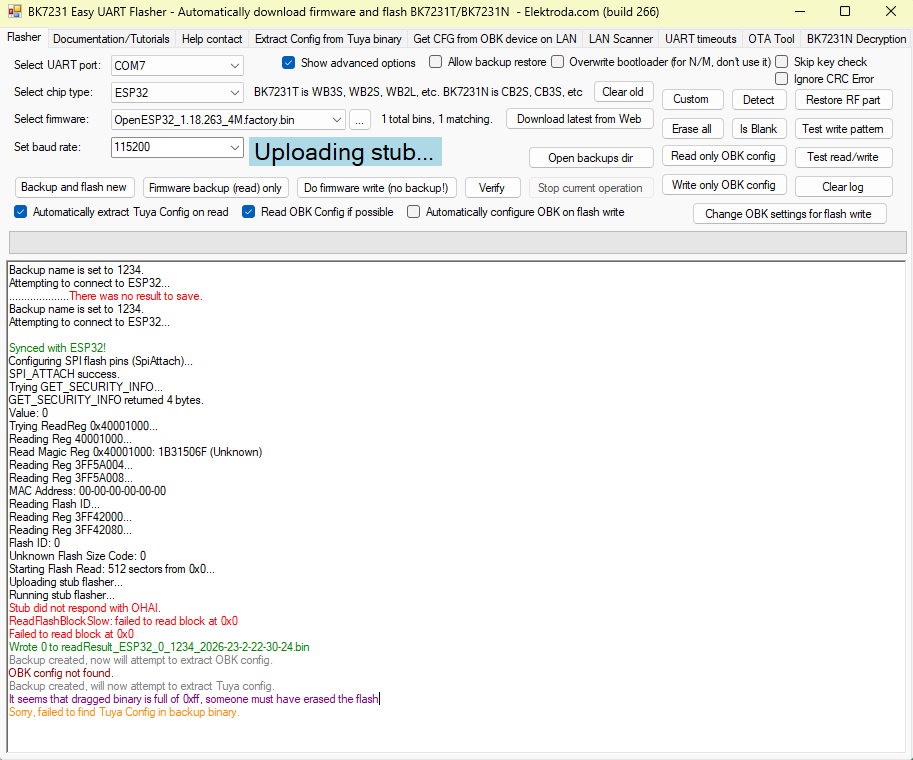Click log line 'Failed to read block at 0x0'
This screenshot has height=760, width=913.
(x=71, y=634)
